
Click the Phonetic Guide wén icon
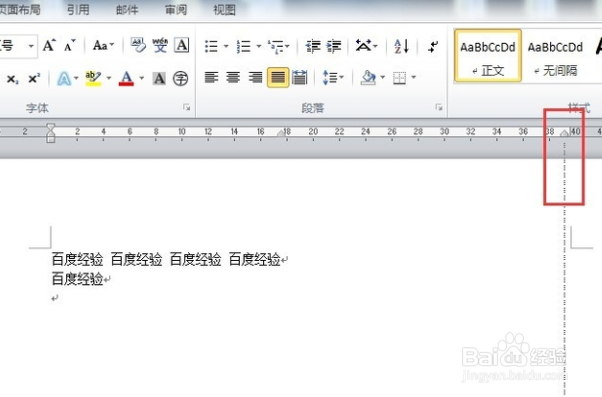[160, 45]
